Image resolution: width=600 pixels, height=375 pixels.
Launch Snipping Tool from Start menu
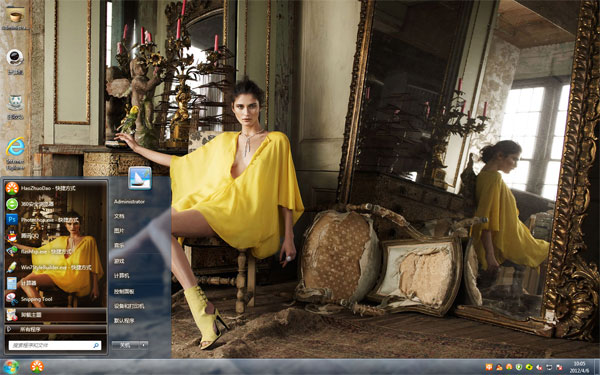(x=12, y=299)
